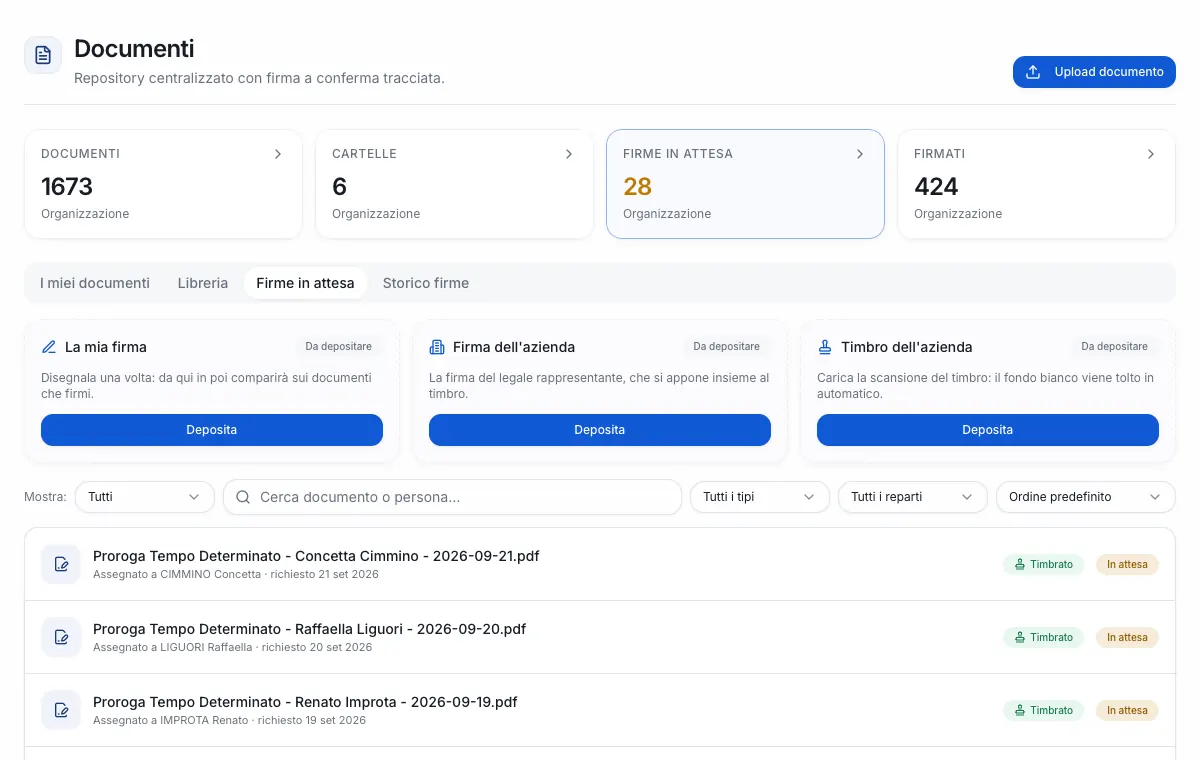The height and width of the screenshot is (760, 1200).
Task: Click the Timbrato stamp badge on Improta row
Action: pyautogui.click(x=1043, y=710)
